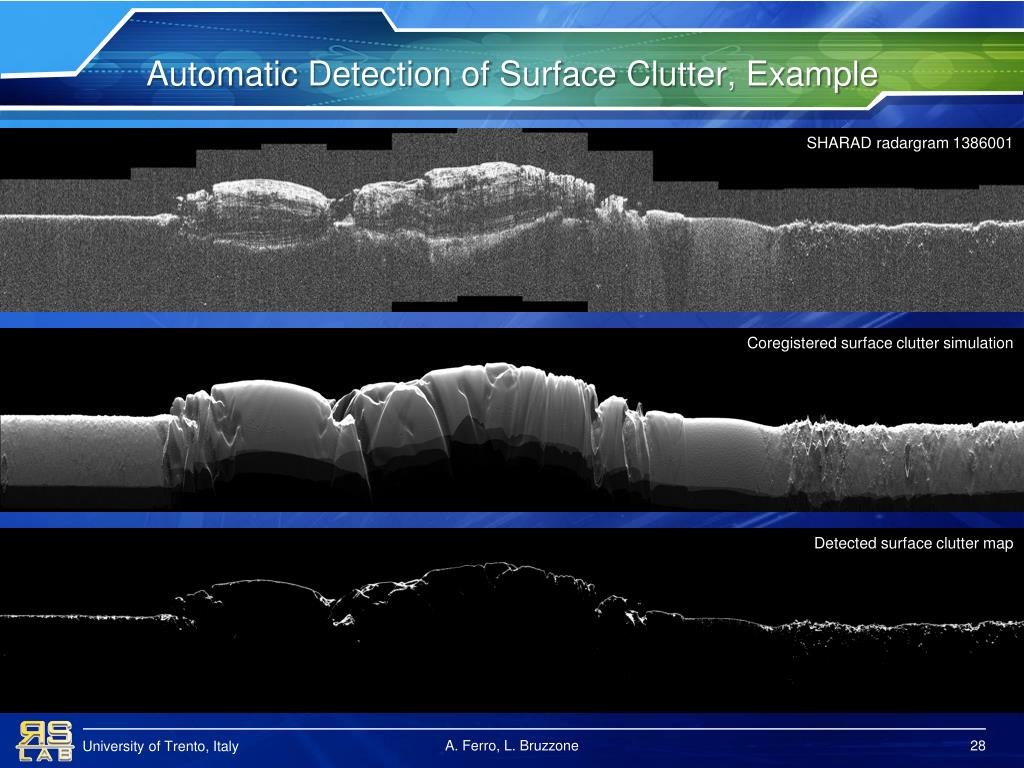1024x768 pixels.
Task: Click the 'SHARAD radargram 1386001' label
Action: tap(909, 143)
